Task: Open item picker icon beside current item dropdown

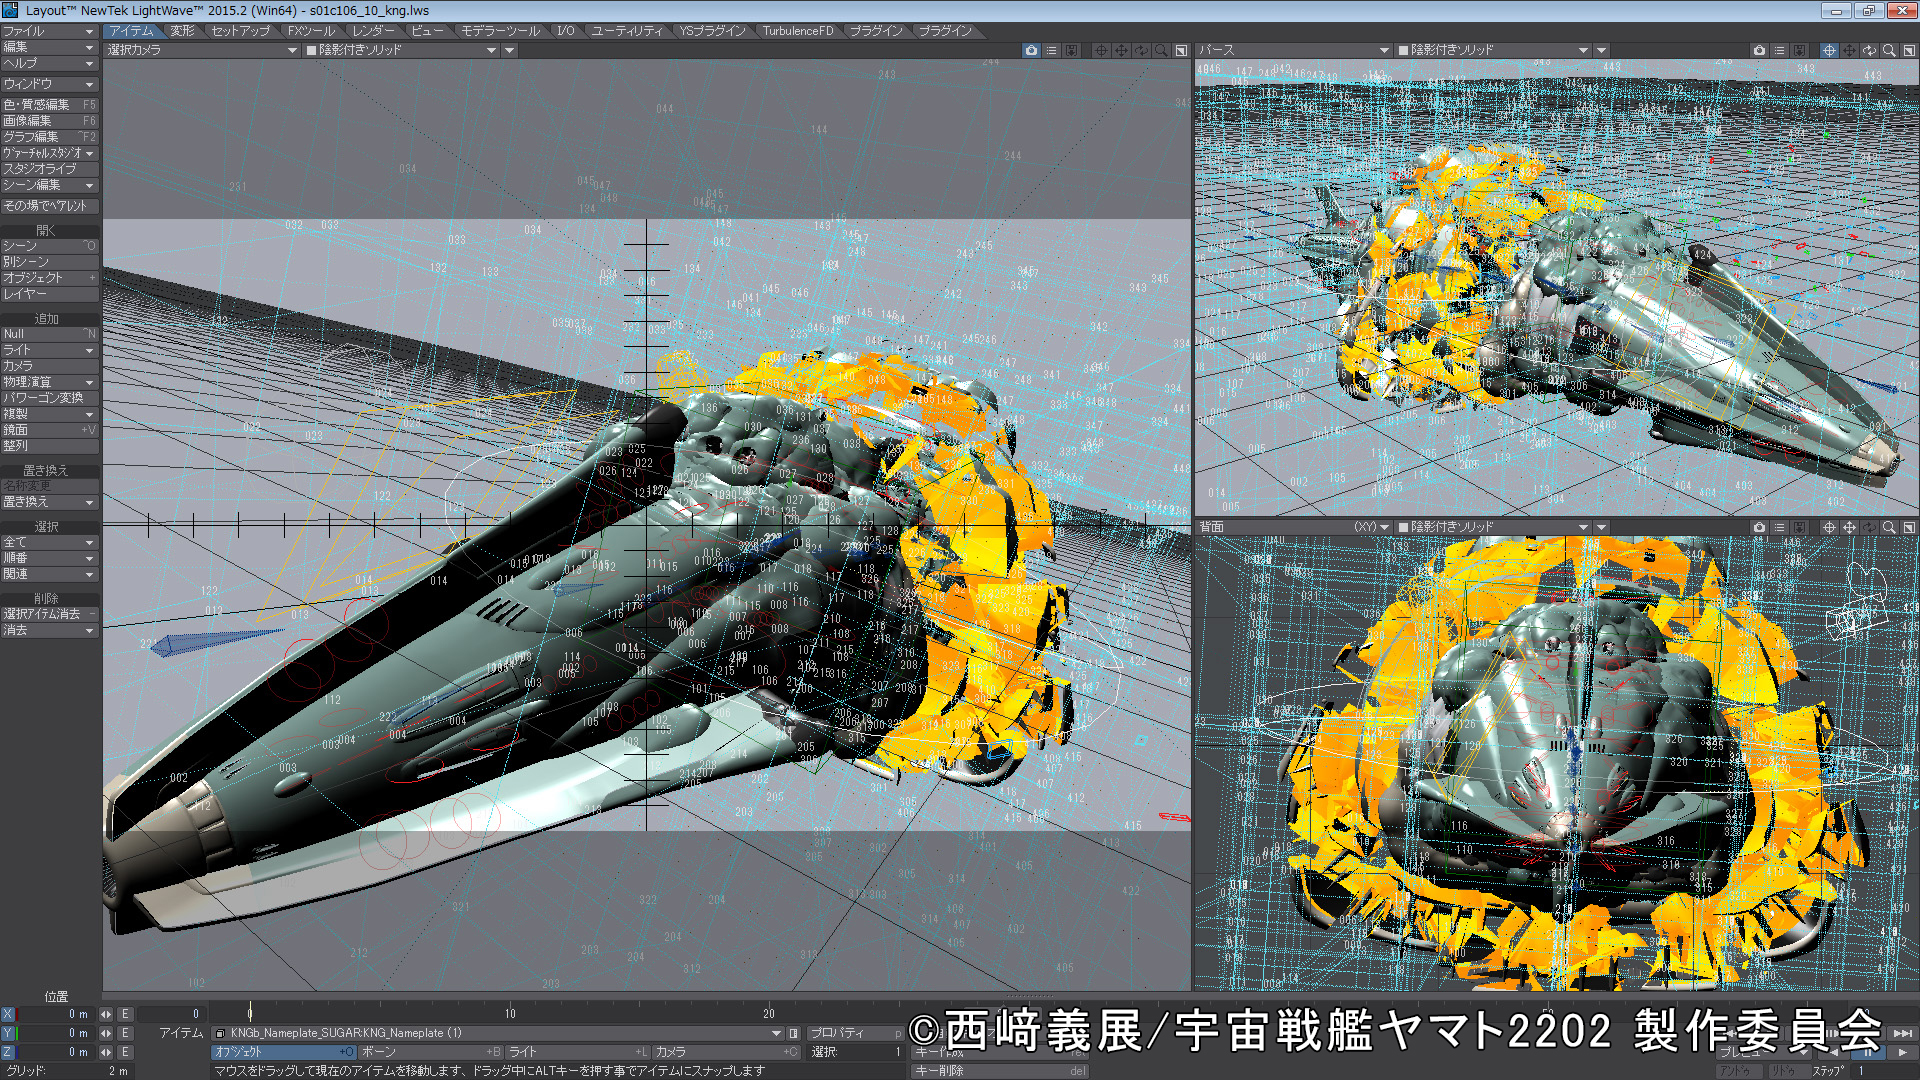Action: (x=794, y=1033)
